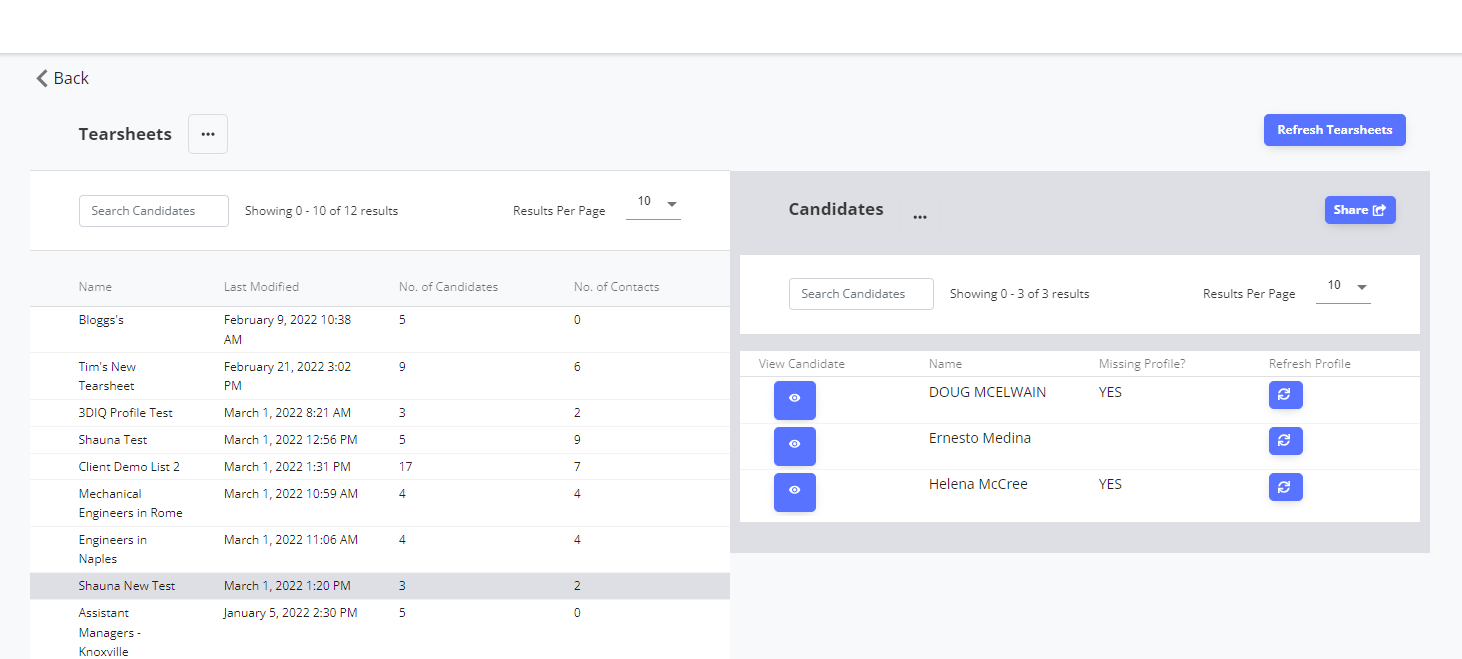Screen dimensions: 1462x659
Task: Click the Missing Profile? column header
Action: click(x=1142, y=364)
